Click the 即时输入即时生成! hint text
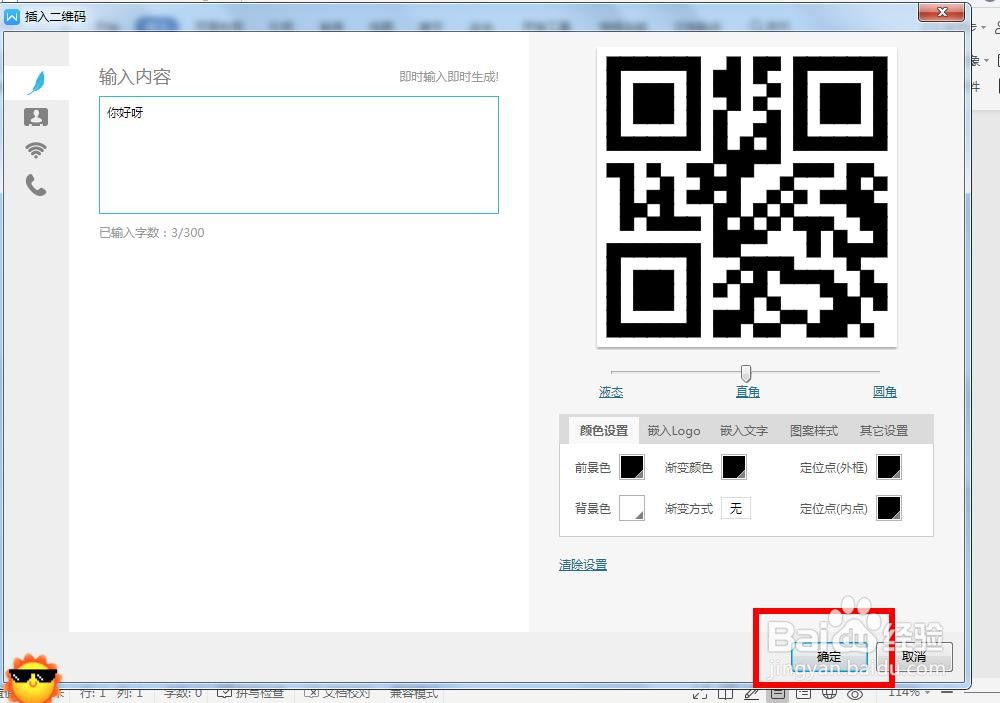This screenshot has height=703, width=1000. (x=449, y=77)
